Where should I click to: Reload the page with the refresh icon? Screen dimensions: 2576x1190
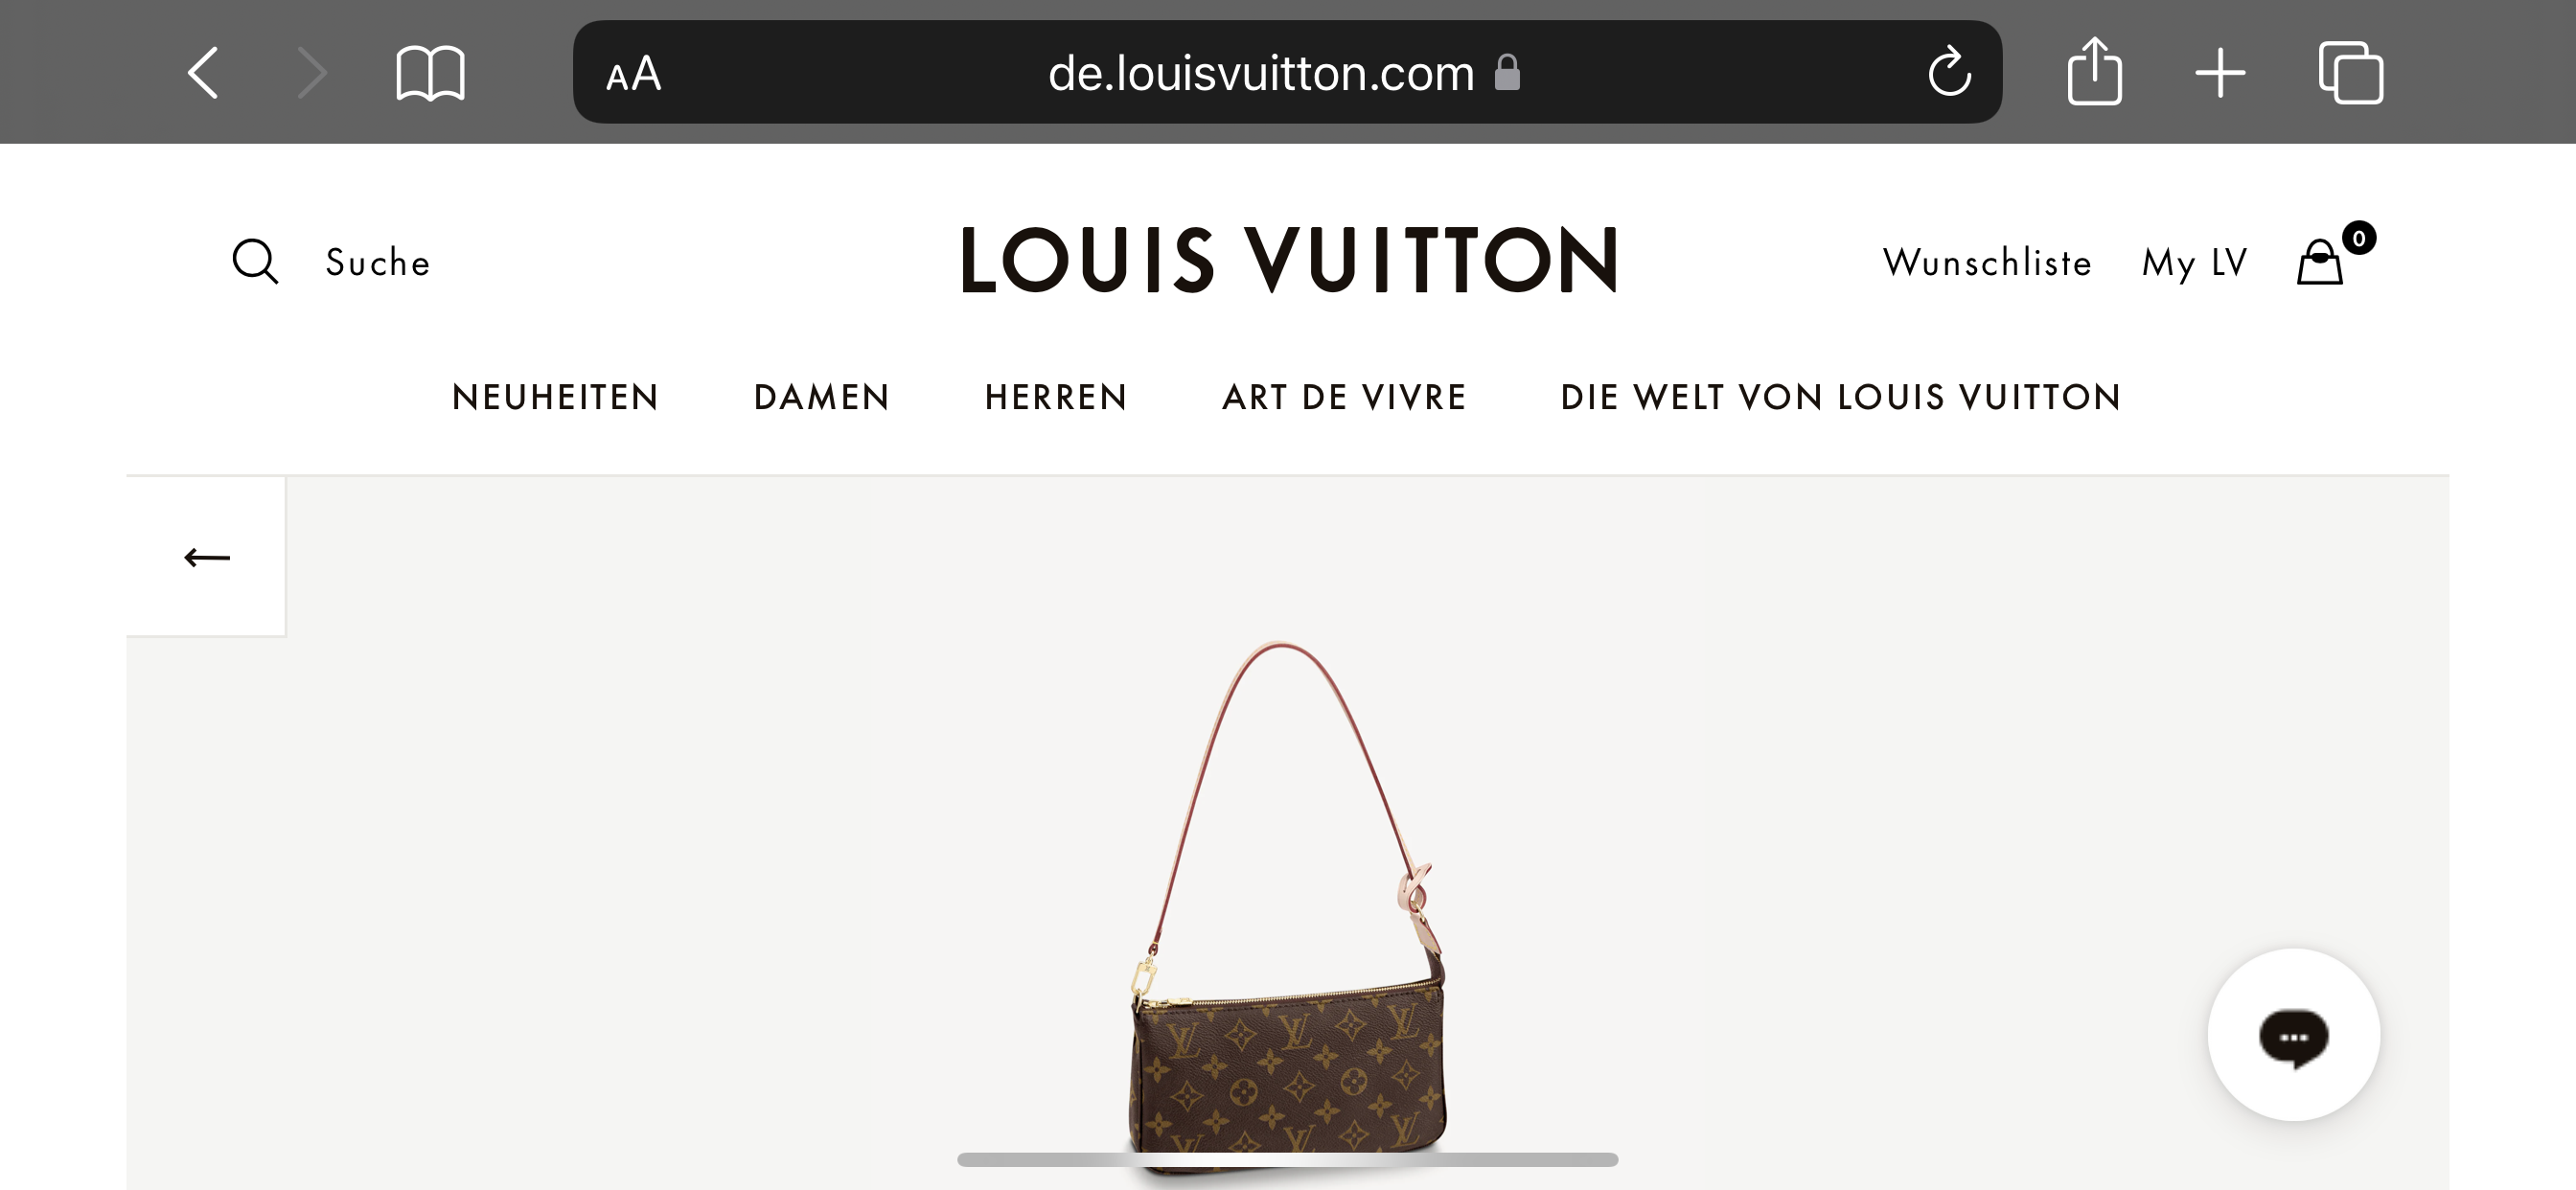click(1949, 71)
